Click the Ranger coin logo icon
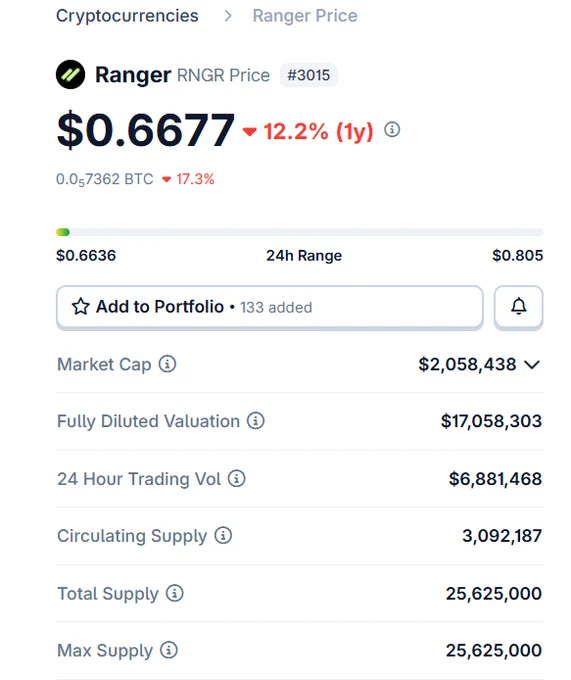 pos(70,75)
